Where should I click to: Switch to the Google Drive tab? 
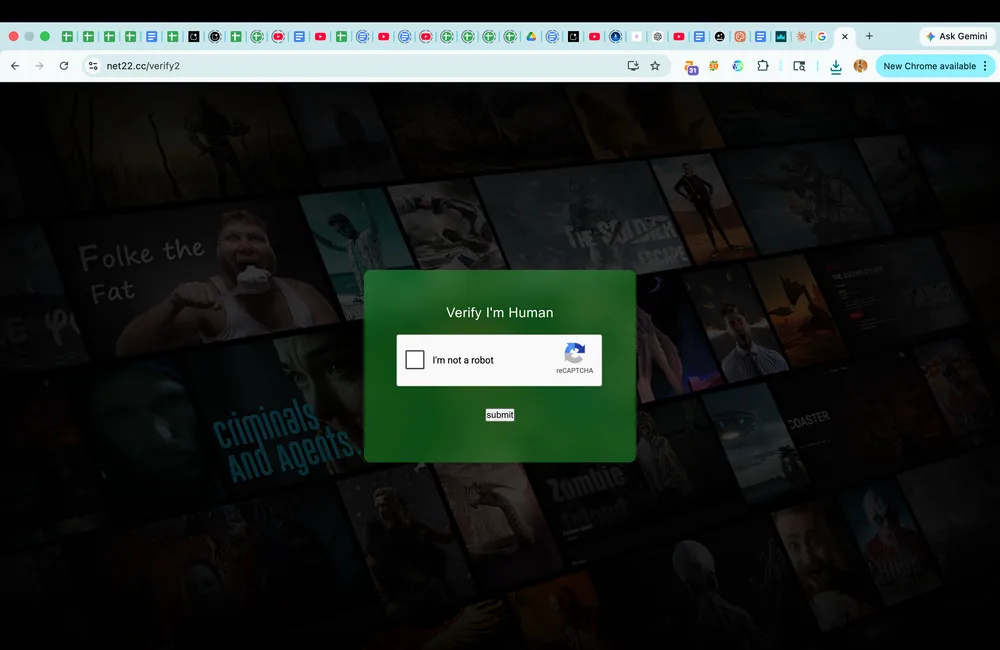(x=531, y=36)
